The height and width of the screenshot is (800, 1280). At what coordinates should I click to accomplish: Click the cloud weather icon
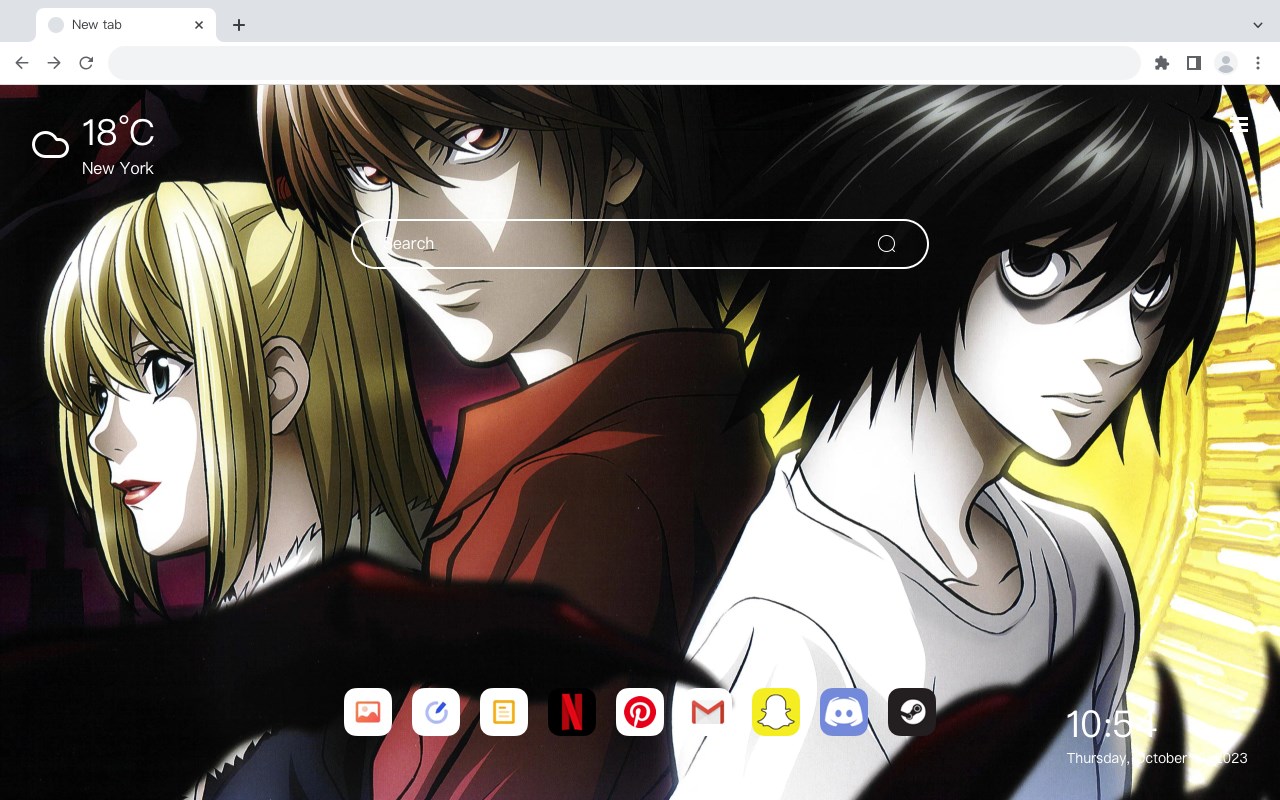pos(50,145)
